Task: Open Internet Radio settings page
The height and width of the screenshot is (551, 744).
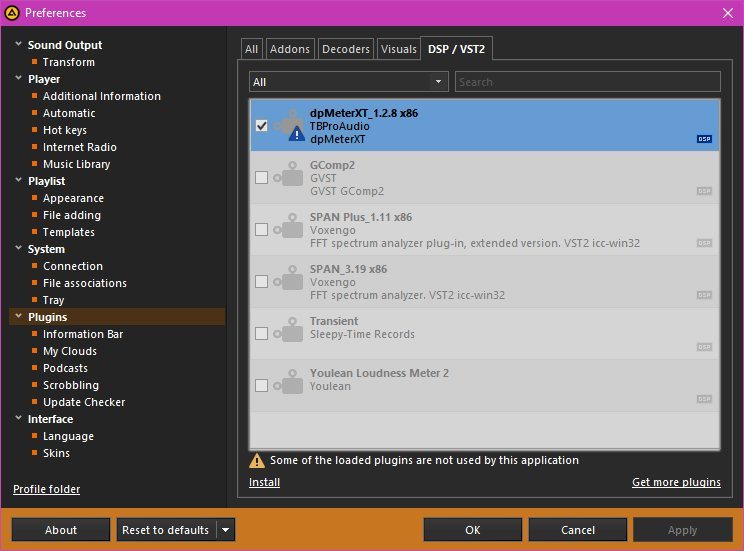Action: click(80, 147)
